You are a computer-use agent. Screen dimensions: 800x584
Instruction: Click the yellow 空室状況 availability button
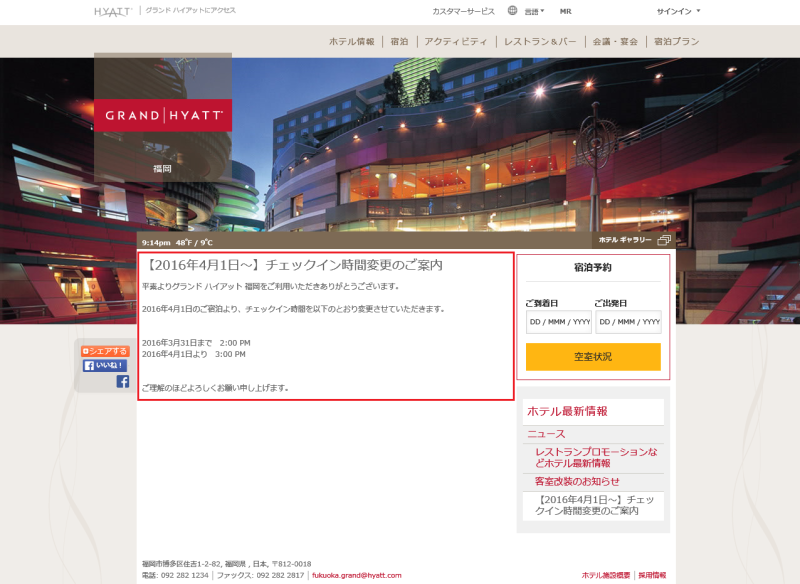593,357
